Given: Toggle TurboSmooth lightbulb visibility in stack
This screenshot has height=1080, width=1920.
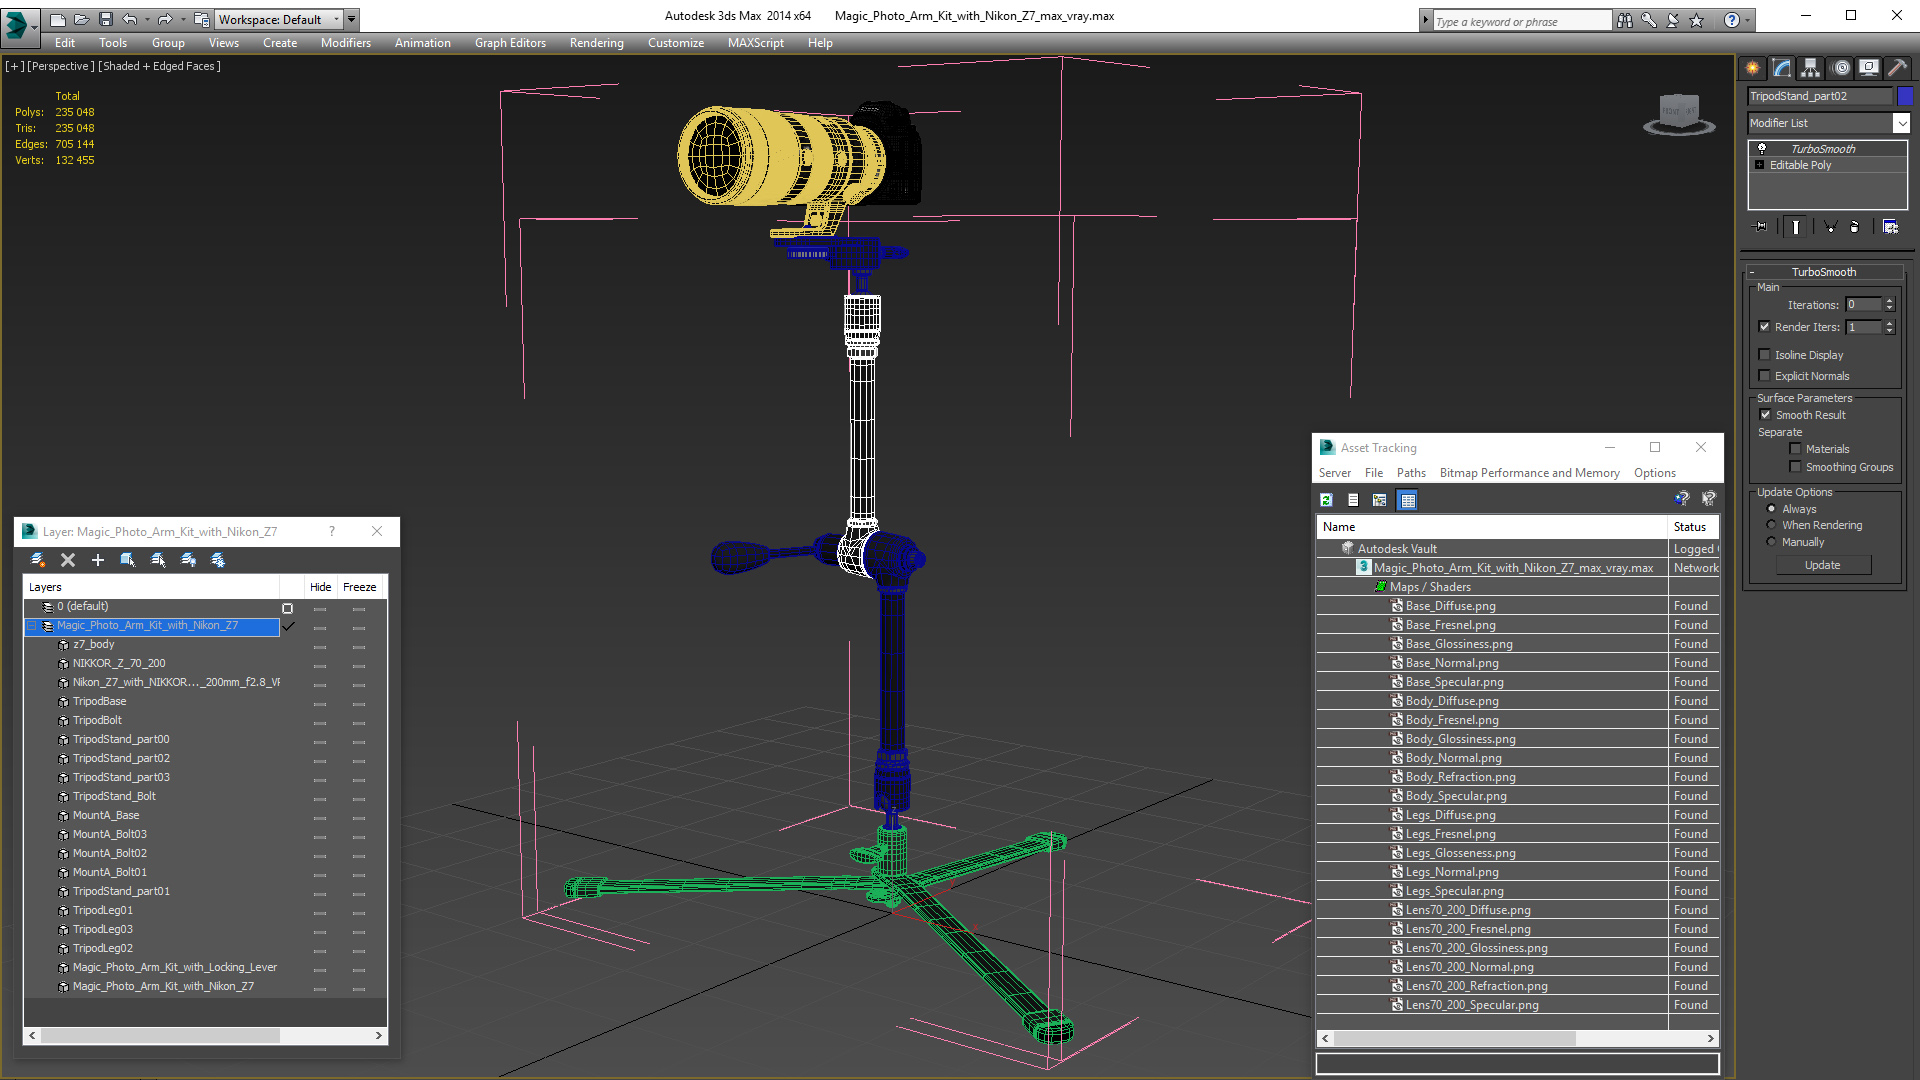Looking at the screenshot, I should pyautogui.click(x=1762, y=148).
